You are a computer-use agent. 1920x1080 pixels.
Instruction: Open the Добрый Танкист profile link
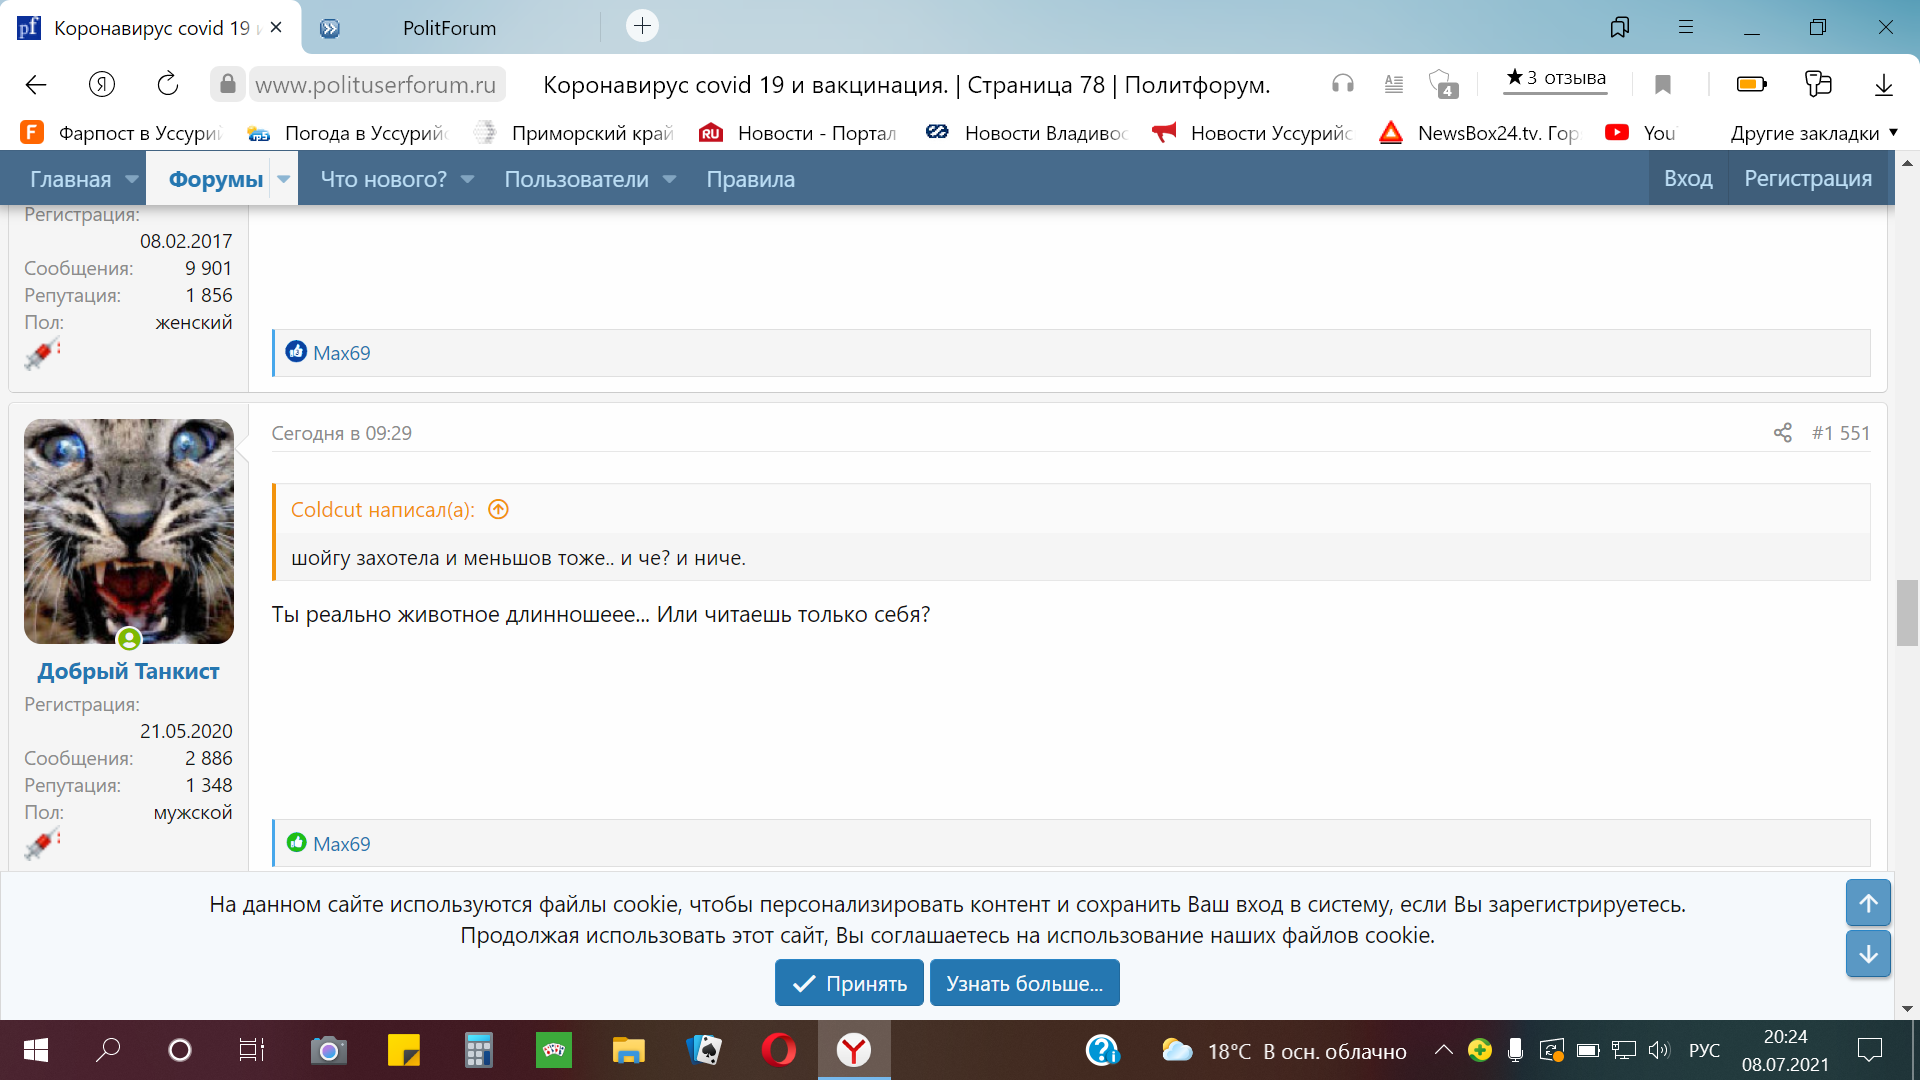coord(128,671)
